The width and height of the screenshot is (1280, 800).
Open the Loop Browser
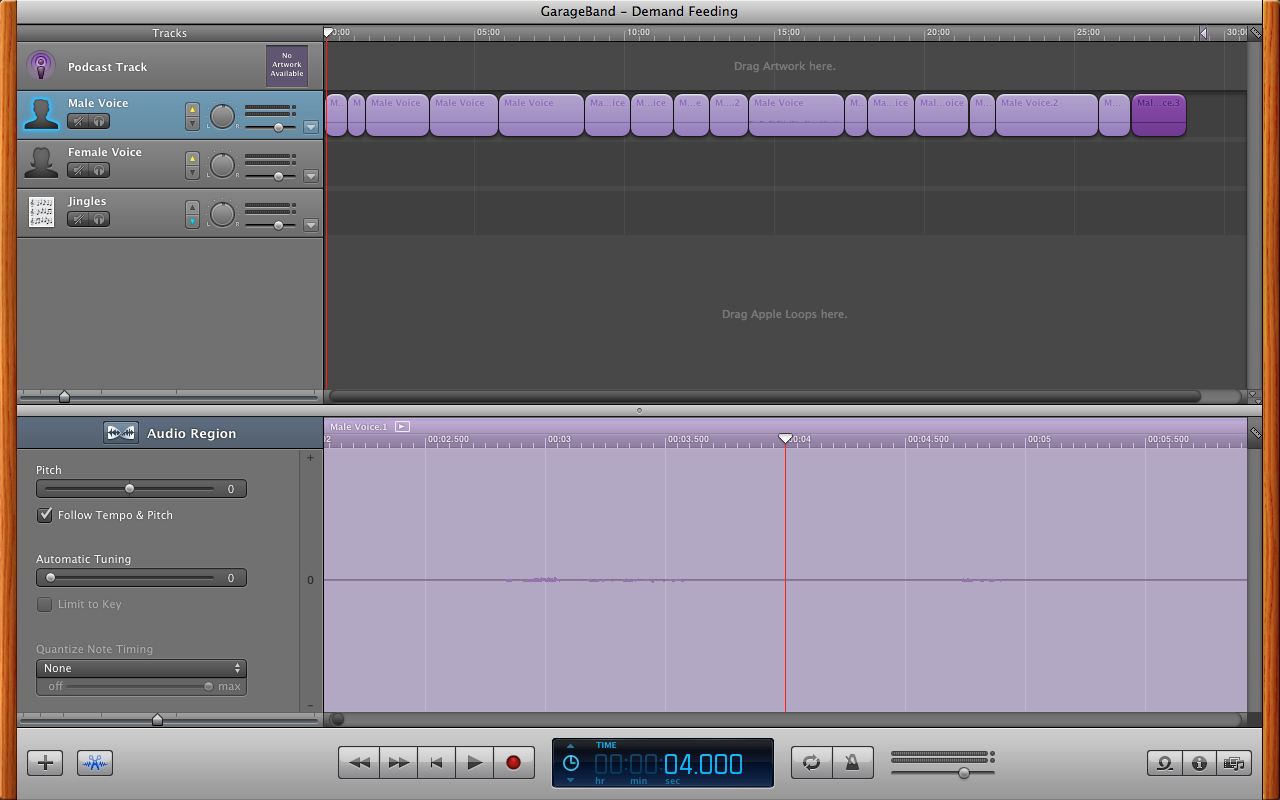coord(1165,763)
